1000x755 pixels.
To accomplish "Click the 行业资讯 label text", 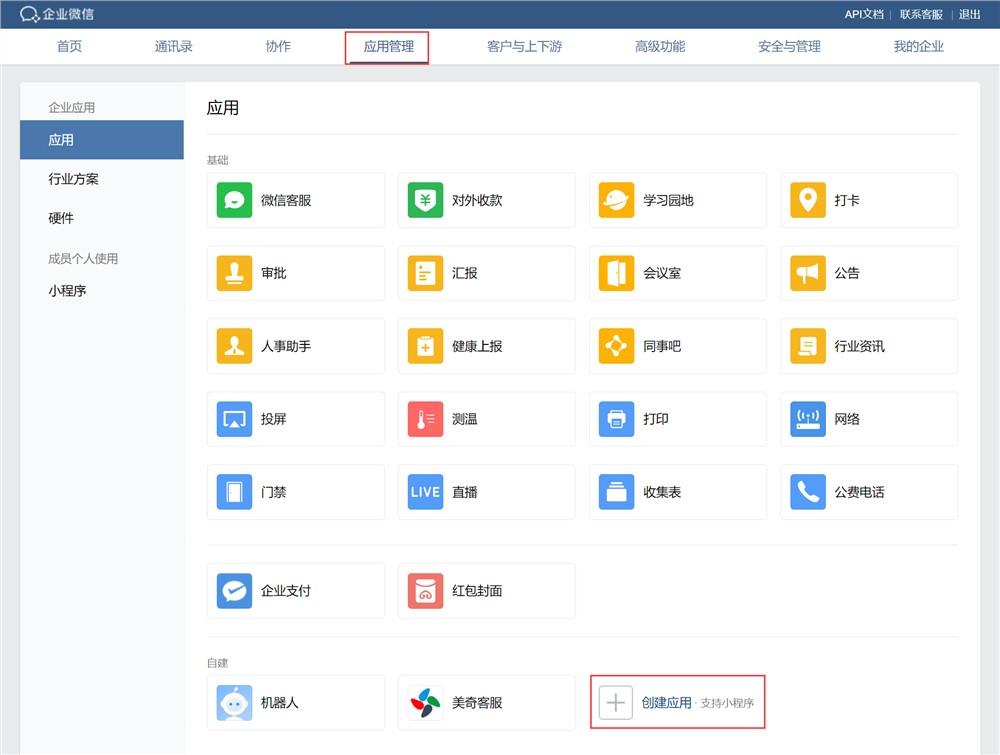I will (860, 346).
